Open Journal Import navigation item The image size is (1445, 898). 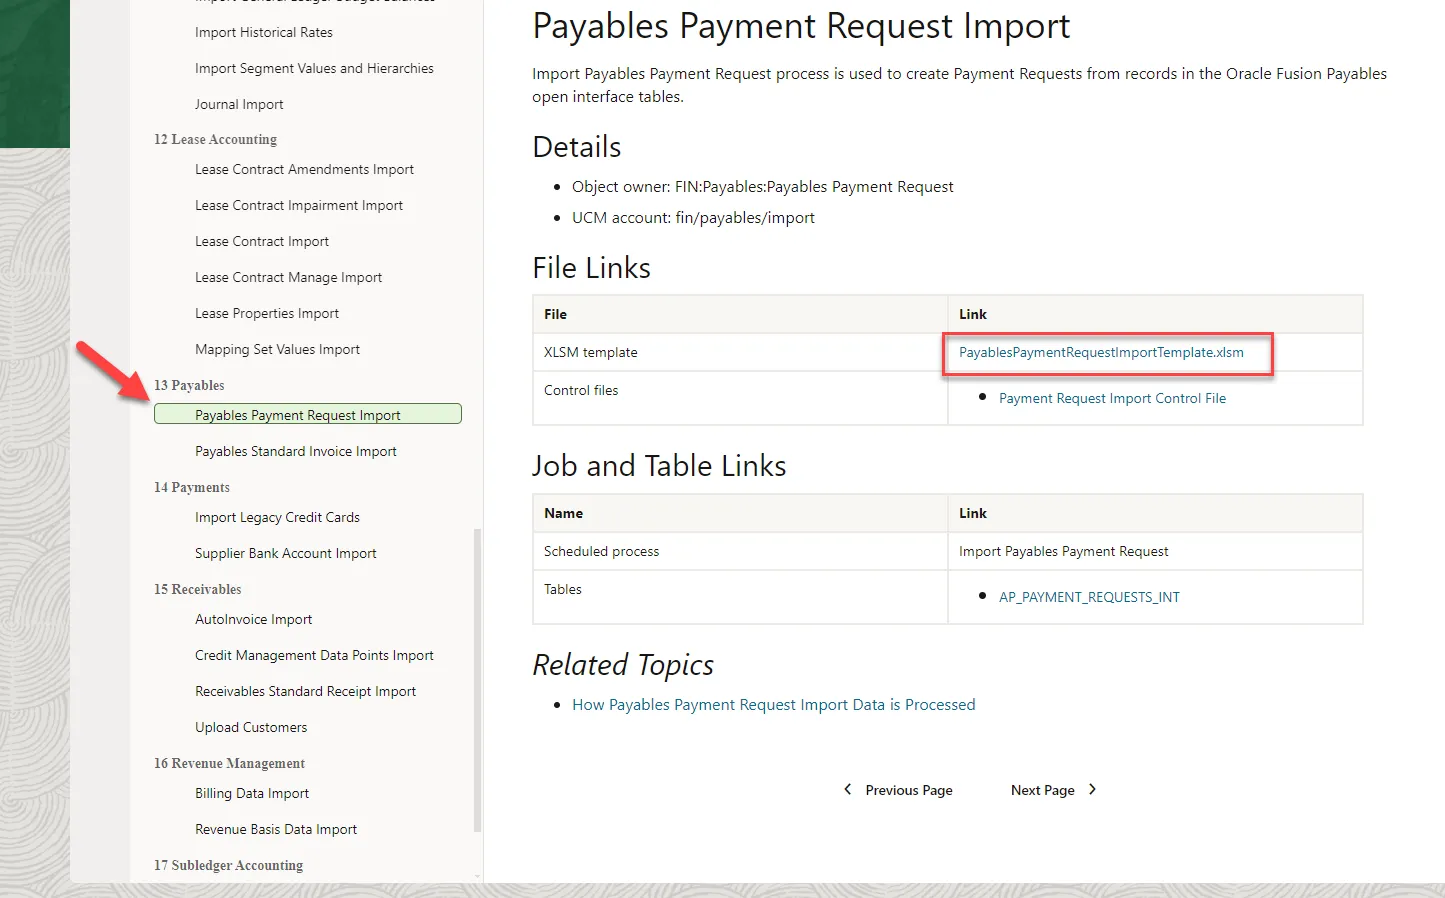239,104
